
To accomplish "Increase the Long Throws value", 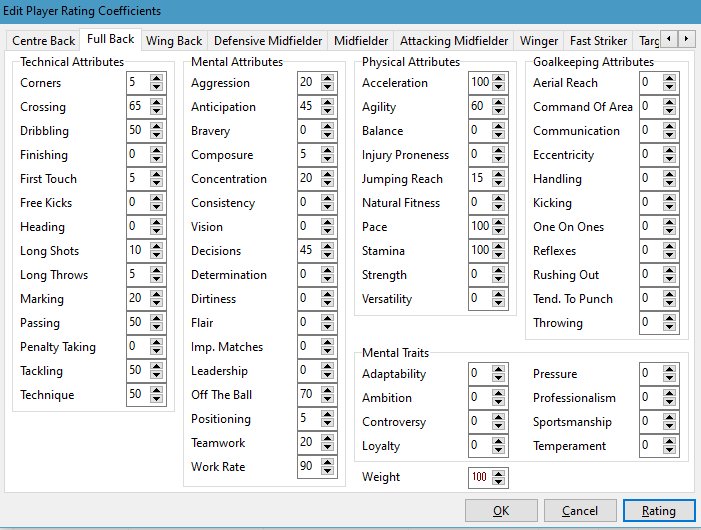I will pos(156,270).
